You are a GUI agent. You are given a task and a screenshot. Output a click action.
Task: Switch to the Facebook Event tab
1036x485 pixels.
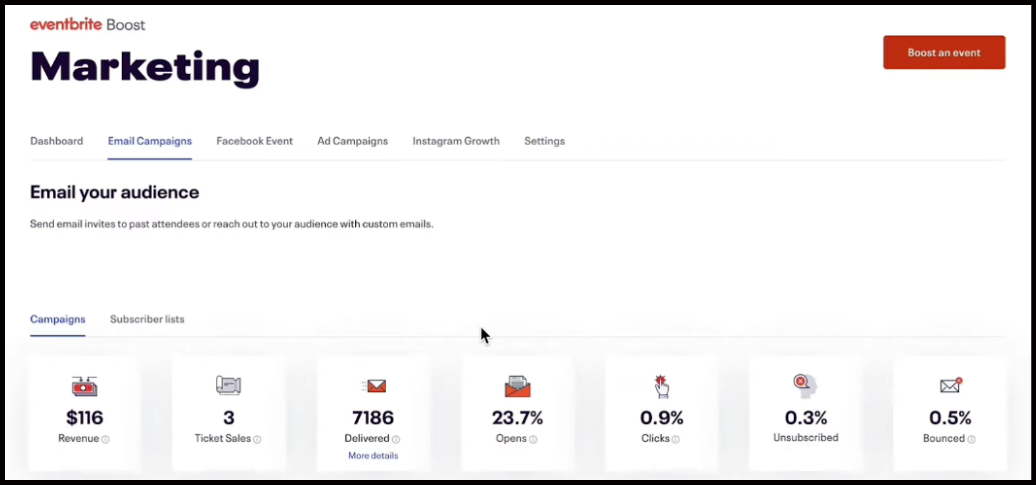pyautogui.click(x=254, y=141)
